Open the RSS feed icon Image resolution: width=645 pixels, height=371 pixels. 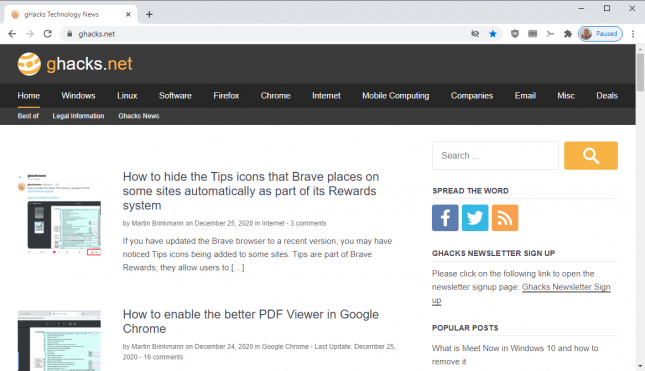point(505,218)
